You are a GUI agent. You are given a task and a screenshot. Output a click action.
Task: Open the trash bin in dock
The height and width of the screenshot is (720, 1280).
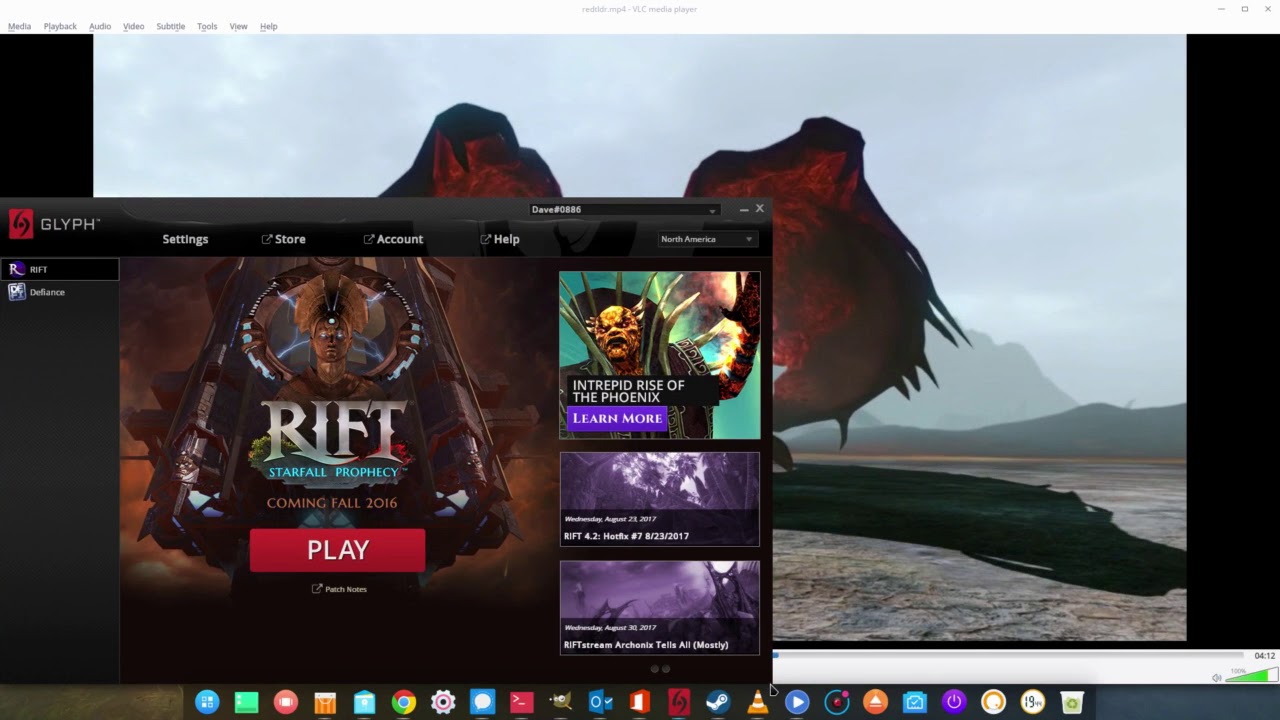(1072, 702)
